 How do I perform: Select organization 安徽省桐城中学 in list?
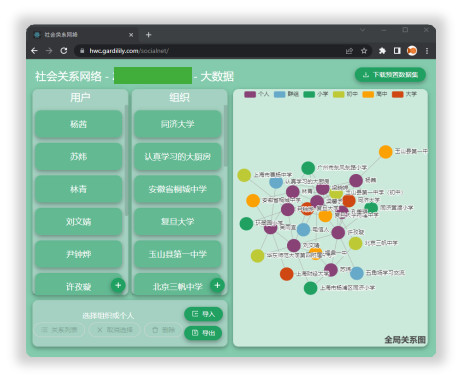[178, 189]
